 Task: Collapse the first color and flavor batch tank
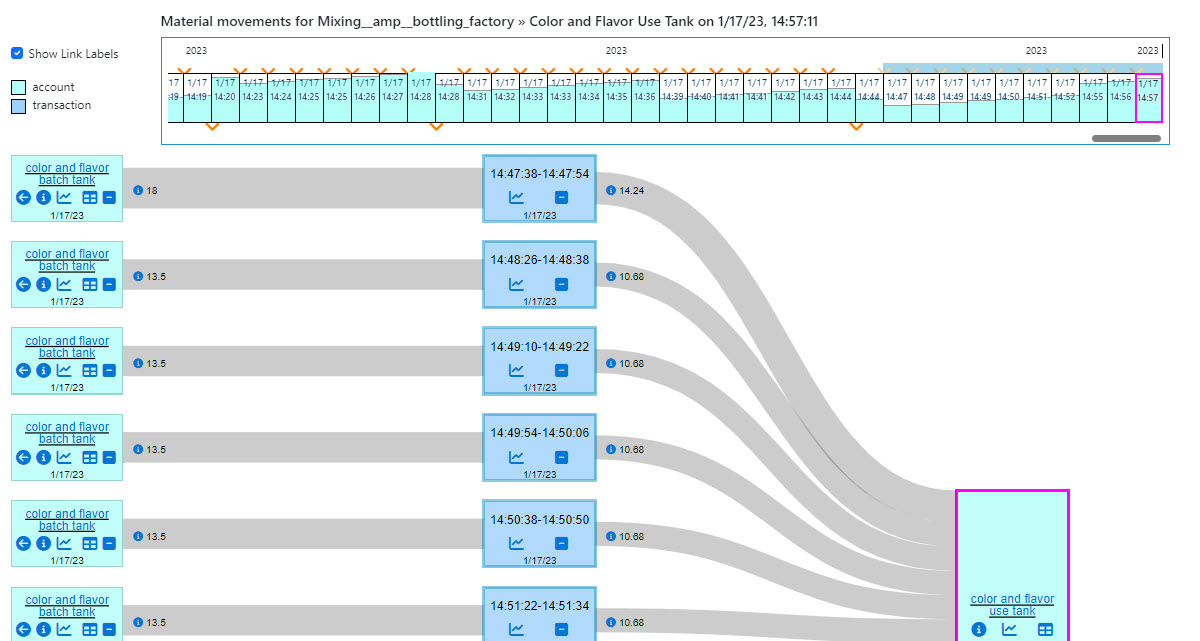109,198
